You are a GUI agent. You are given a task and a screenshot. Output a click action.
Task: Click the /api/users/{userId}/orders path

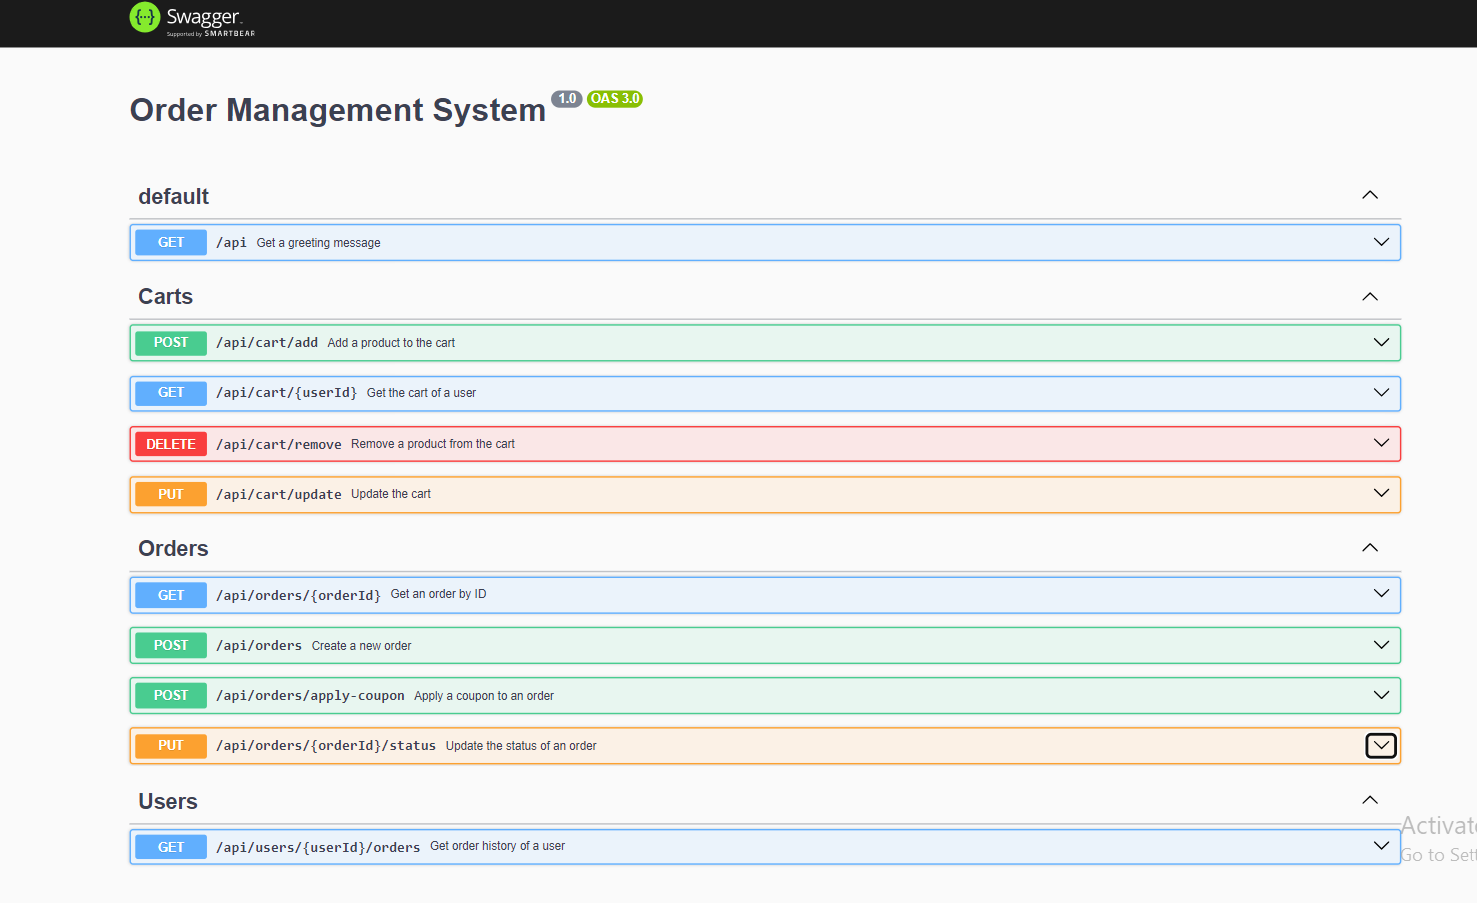tap(318, 847)
